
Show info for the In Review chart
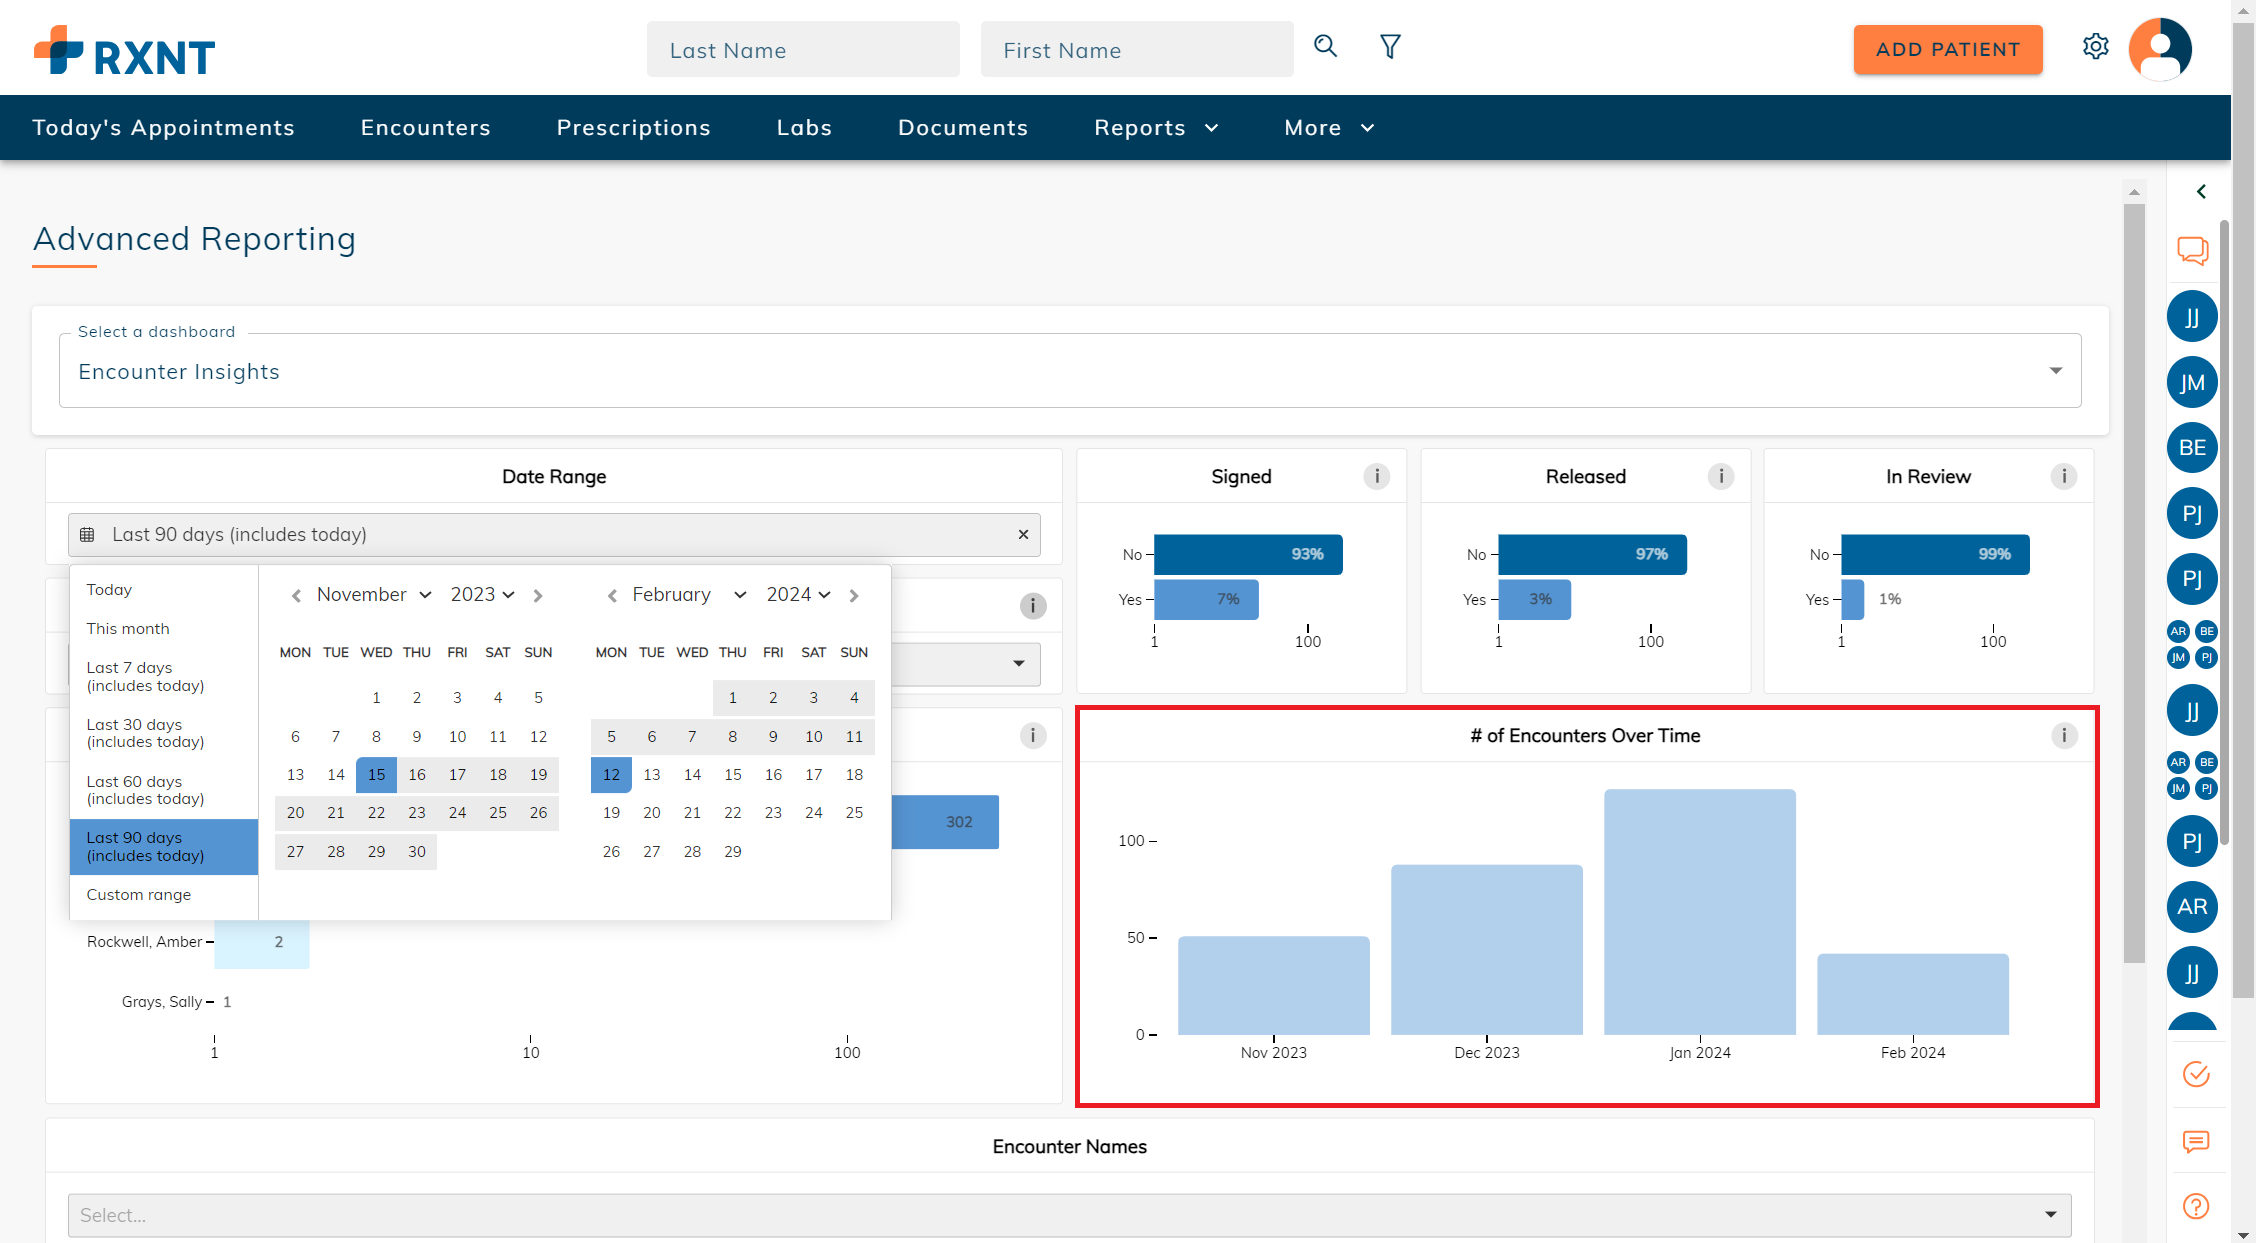click(2063, 476)
